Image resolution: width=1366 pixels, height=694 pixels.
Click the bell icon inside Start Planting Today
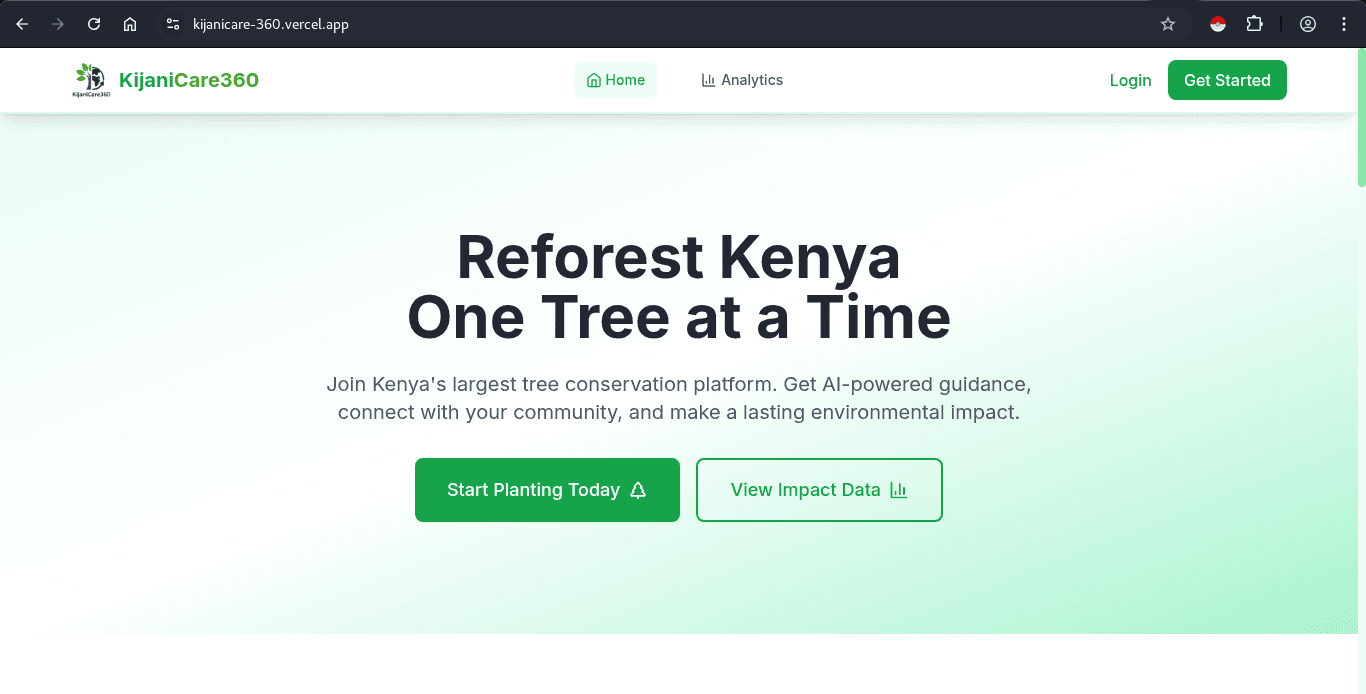[x=637, y=490]
